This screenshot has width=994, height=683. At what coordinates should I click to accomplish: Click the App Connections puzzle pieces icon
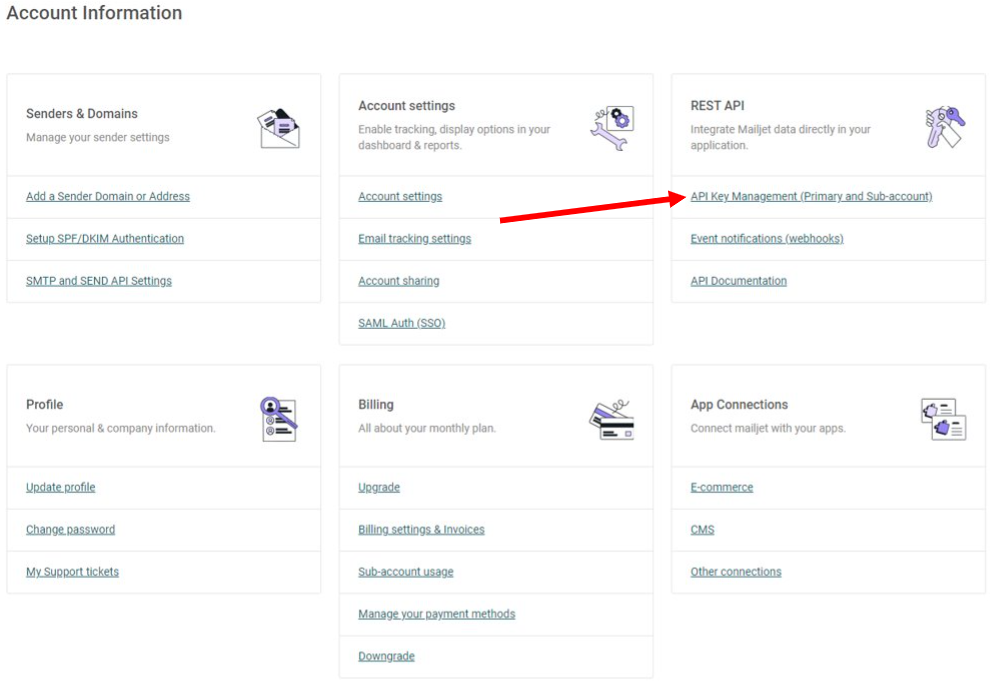tap(943, 419)
